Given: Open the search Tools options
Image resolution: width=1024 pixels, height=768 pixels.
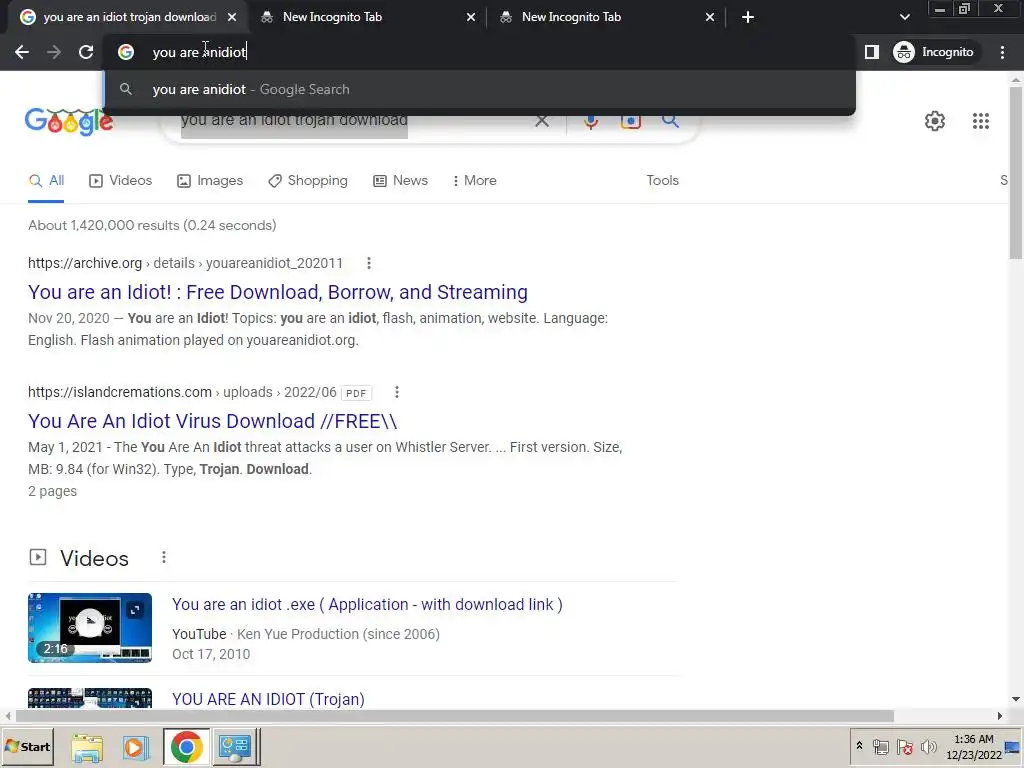Looking at the screenshot, I should [662, 181].
